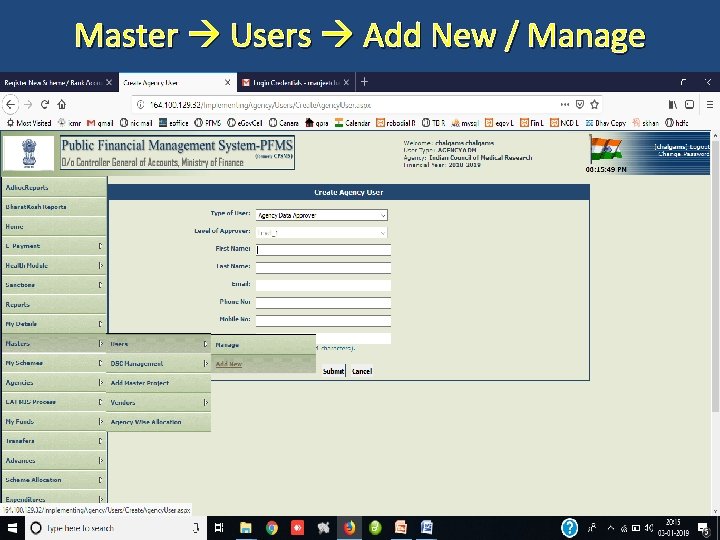The image size is (720, 540).
Task: Click the Logout link in header
Action: coord(699,147)
